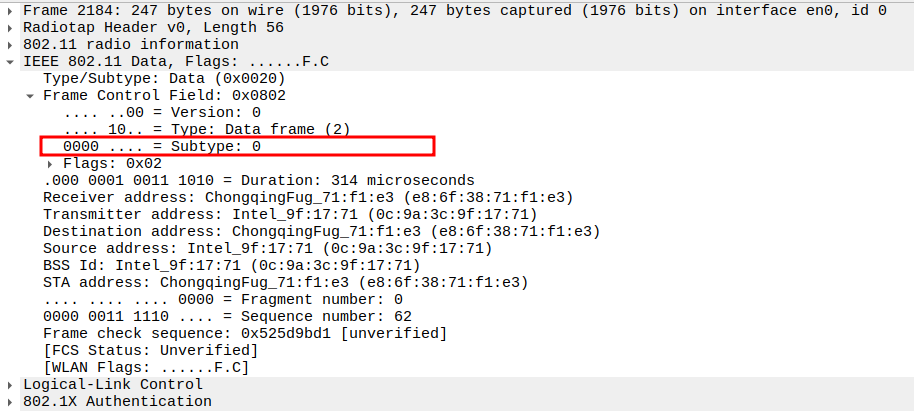Select the Type: Data frame row

207,130
